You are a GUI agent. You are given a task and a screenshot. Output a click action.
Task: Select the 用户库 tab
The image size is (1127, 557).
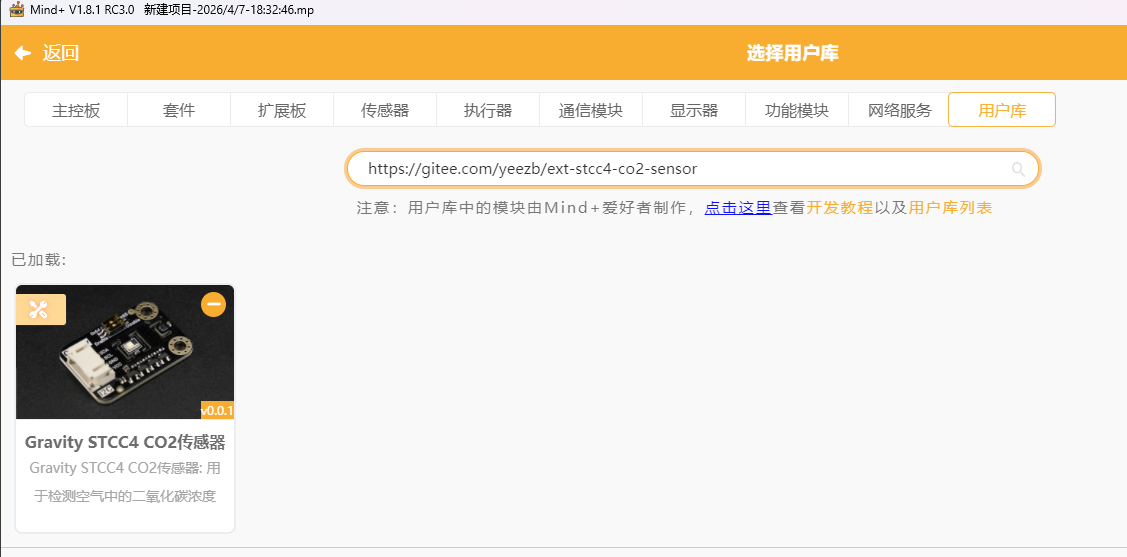click(x=1001, y=110)
